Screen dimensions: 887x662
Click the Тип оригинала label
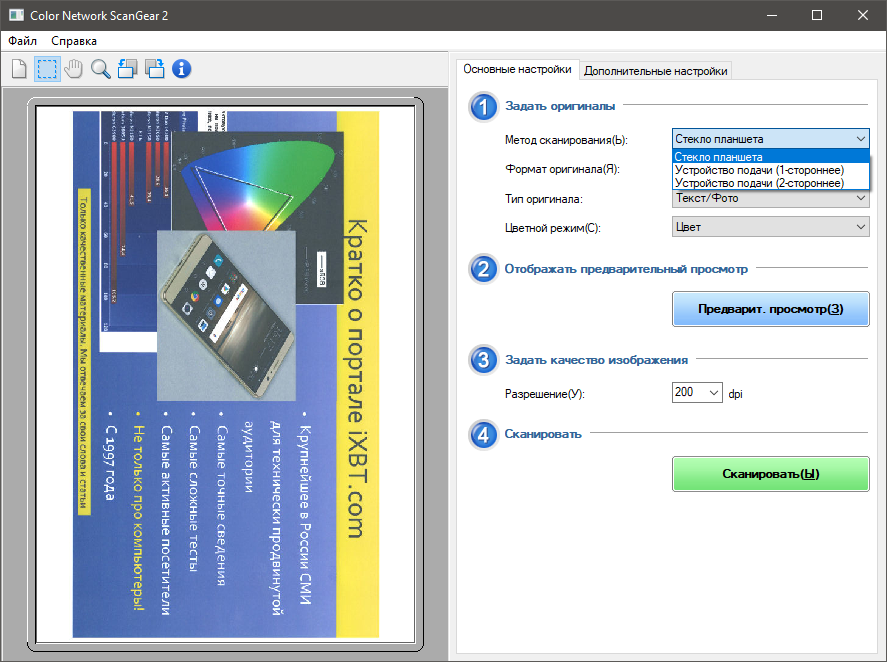(x=544, y=199)
